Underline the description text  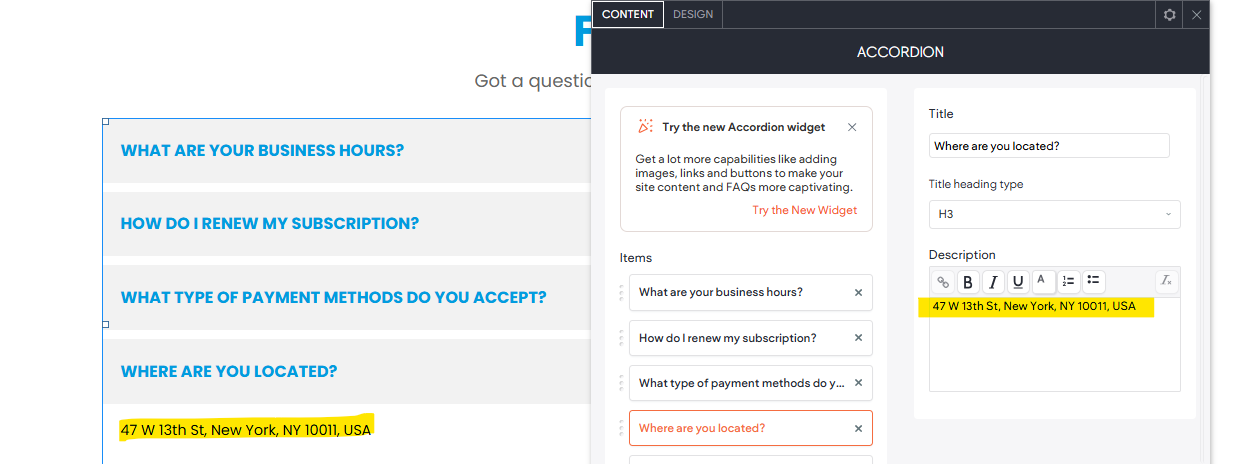(1018, 282)
